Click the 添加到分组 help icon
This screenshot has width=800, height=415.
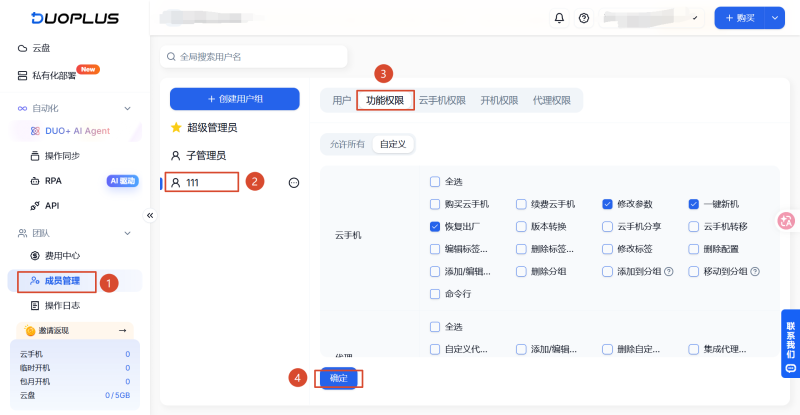tap(669, 272)
